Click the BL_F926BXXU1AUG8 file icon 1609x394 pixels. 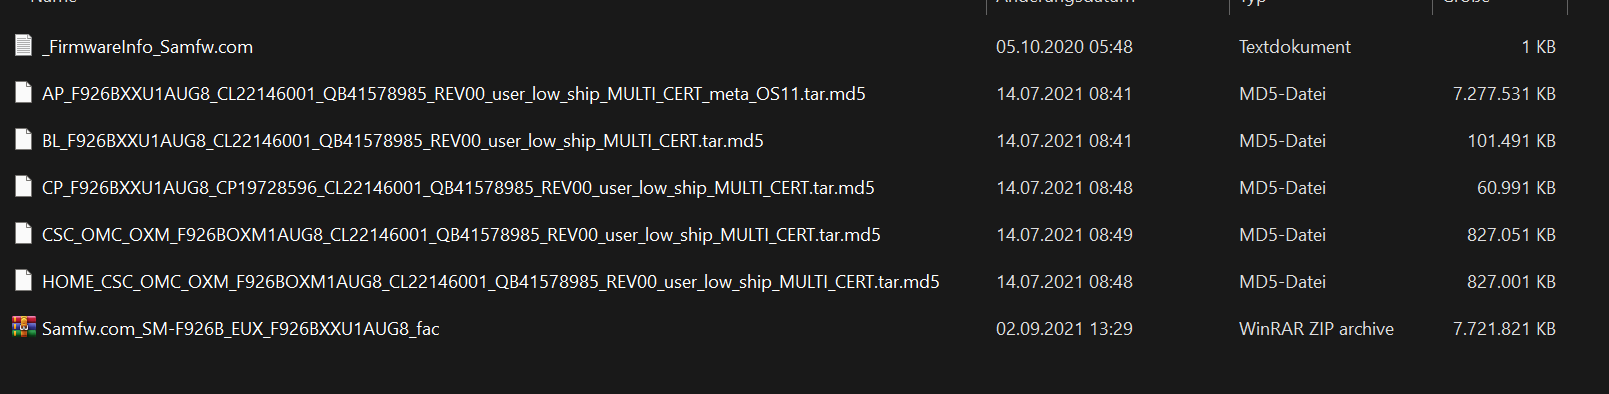tap(24, 140)
